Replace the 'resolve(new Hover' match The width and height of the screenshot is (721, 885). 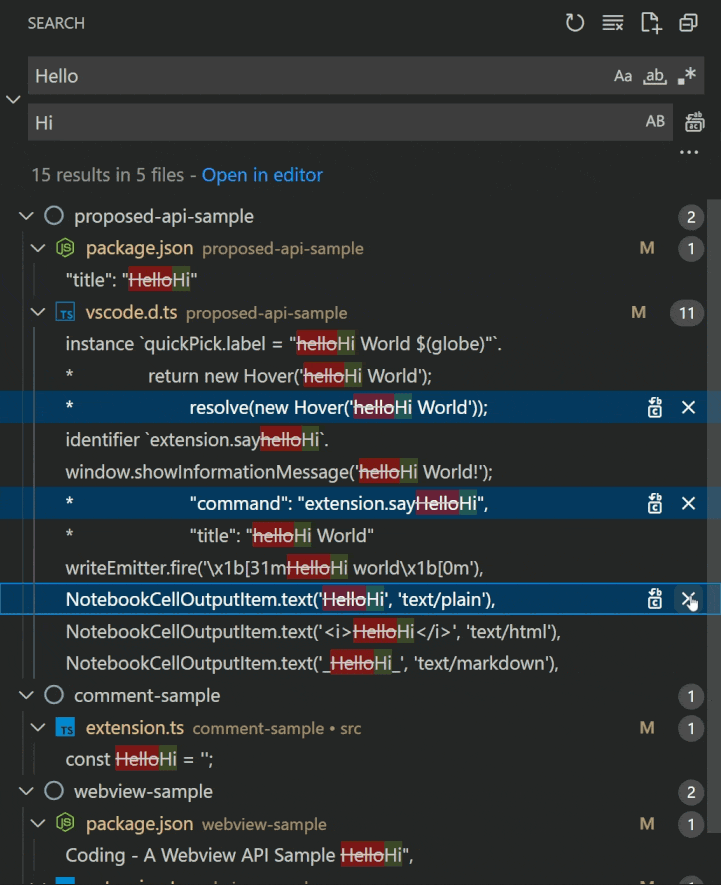click(655, 407)
